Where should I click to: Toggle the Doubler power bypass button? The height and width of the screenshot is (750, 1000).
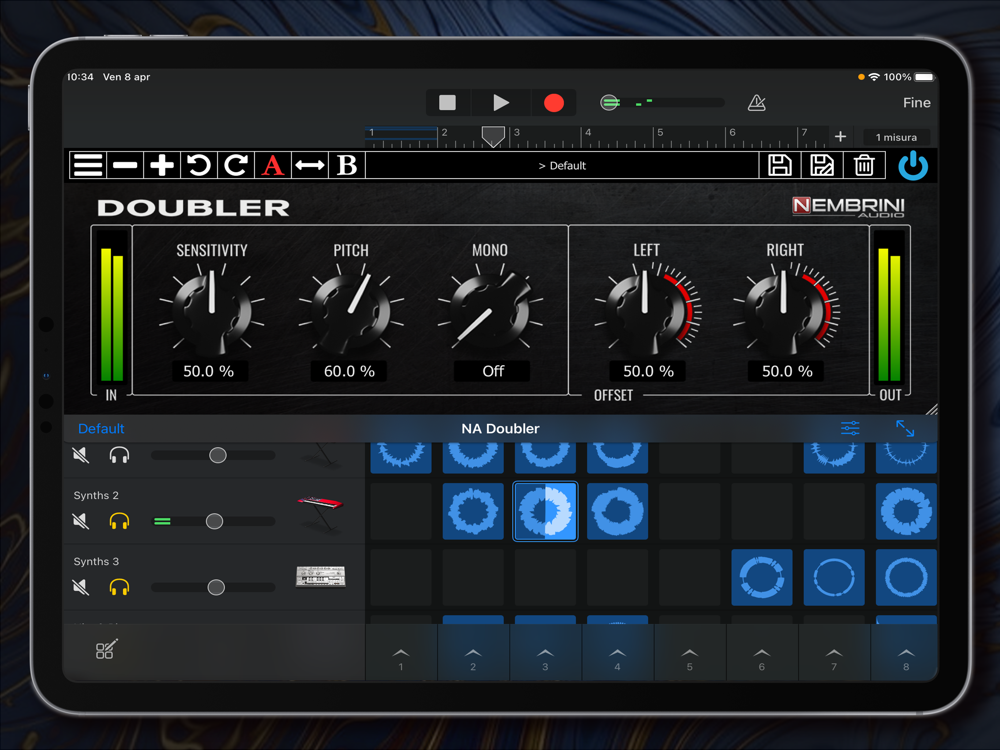point(913,165)
